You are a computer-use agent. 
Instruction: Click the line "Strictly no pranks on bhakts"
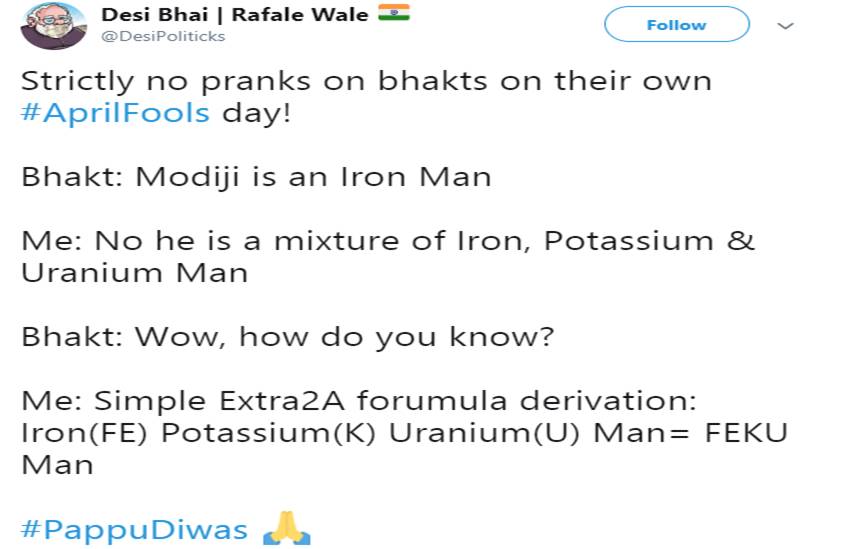pos(366,81)
